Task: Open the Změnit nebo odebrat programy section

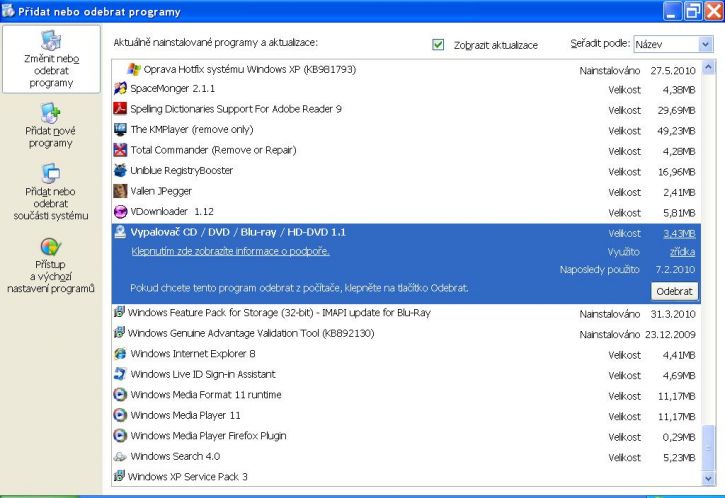Action: tap(51, 59)
